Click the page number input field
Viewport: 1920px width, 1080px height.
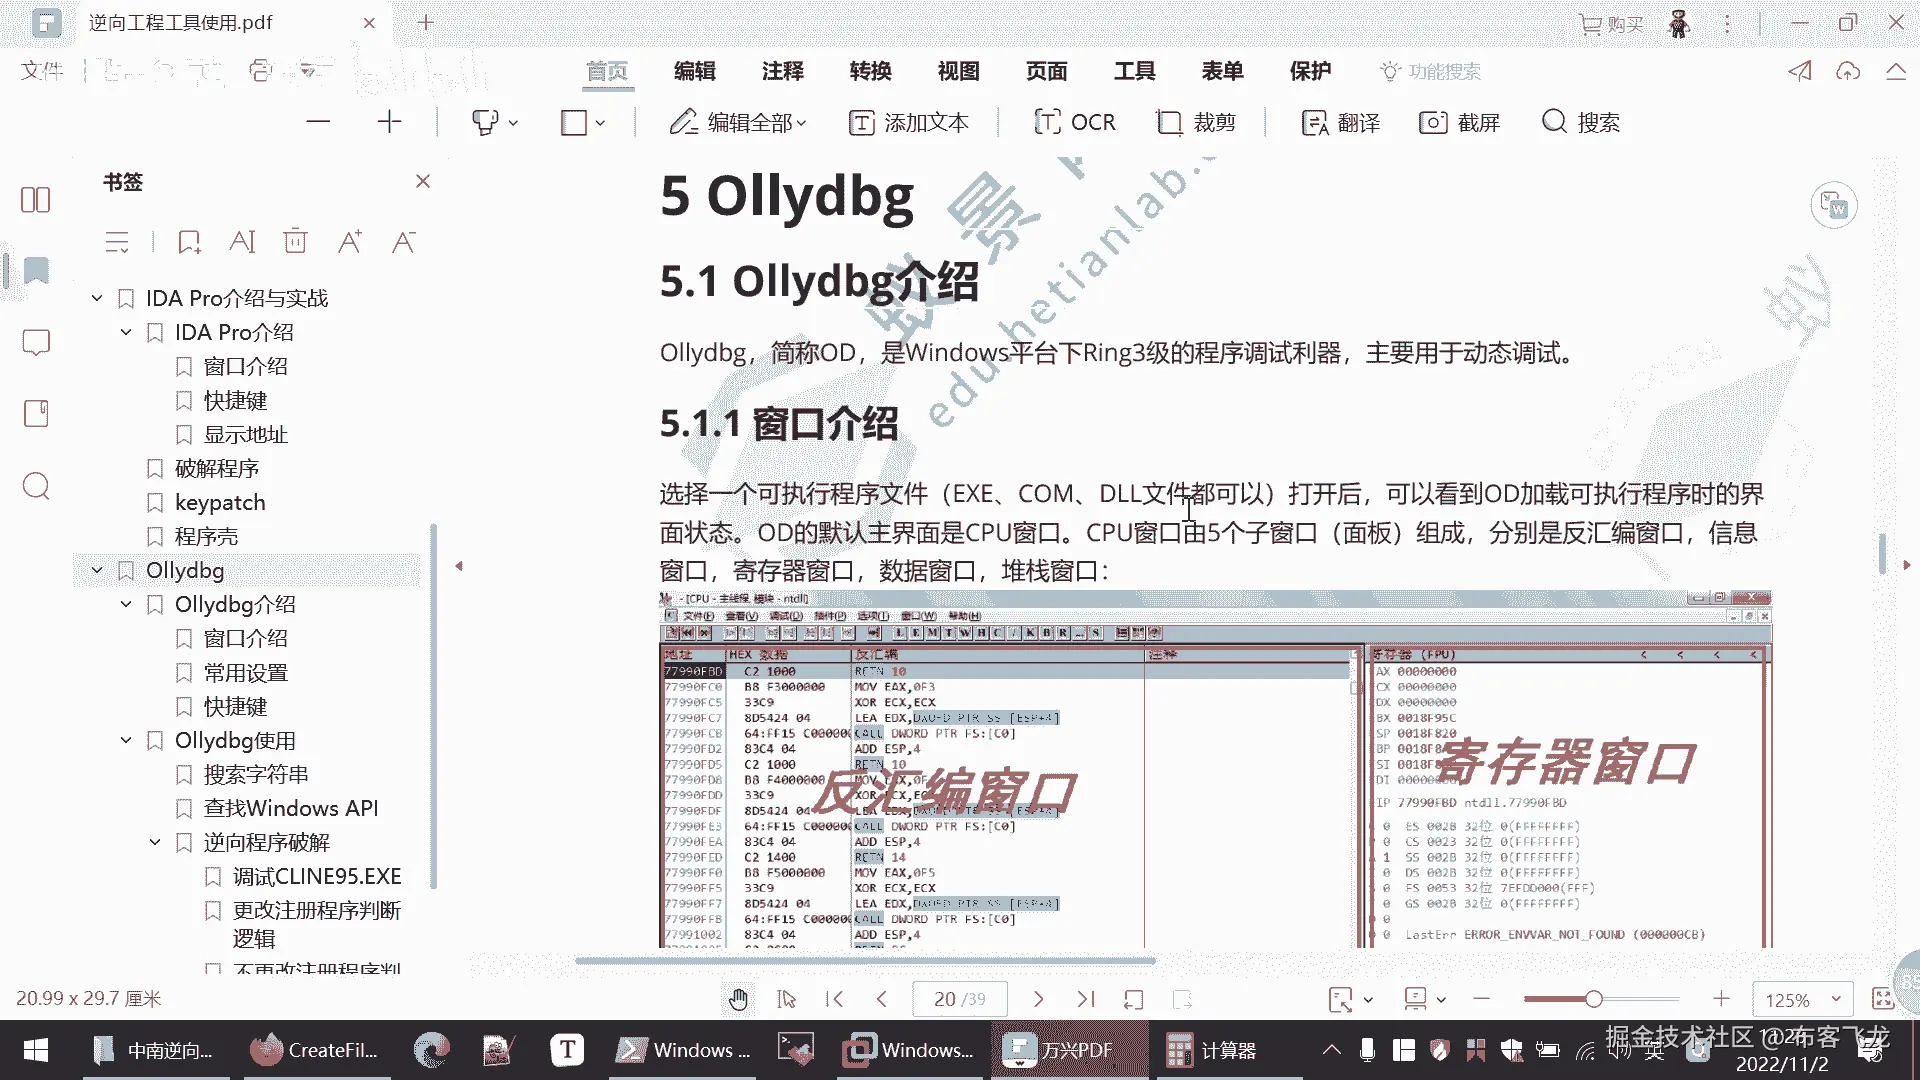tap(958, 999)
